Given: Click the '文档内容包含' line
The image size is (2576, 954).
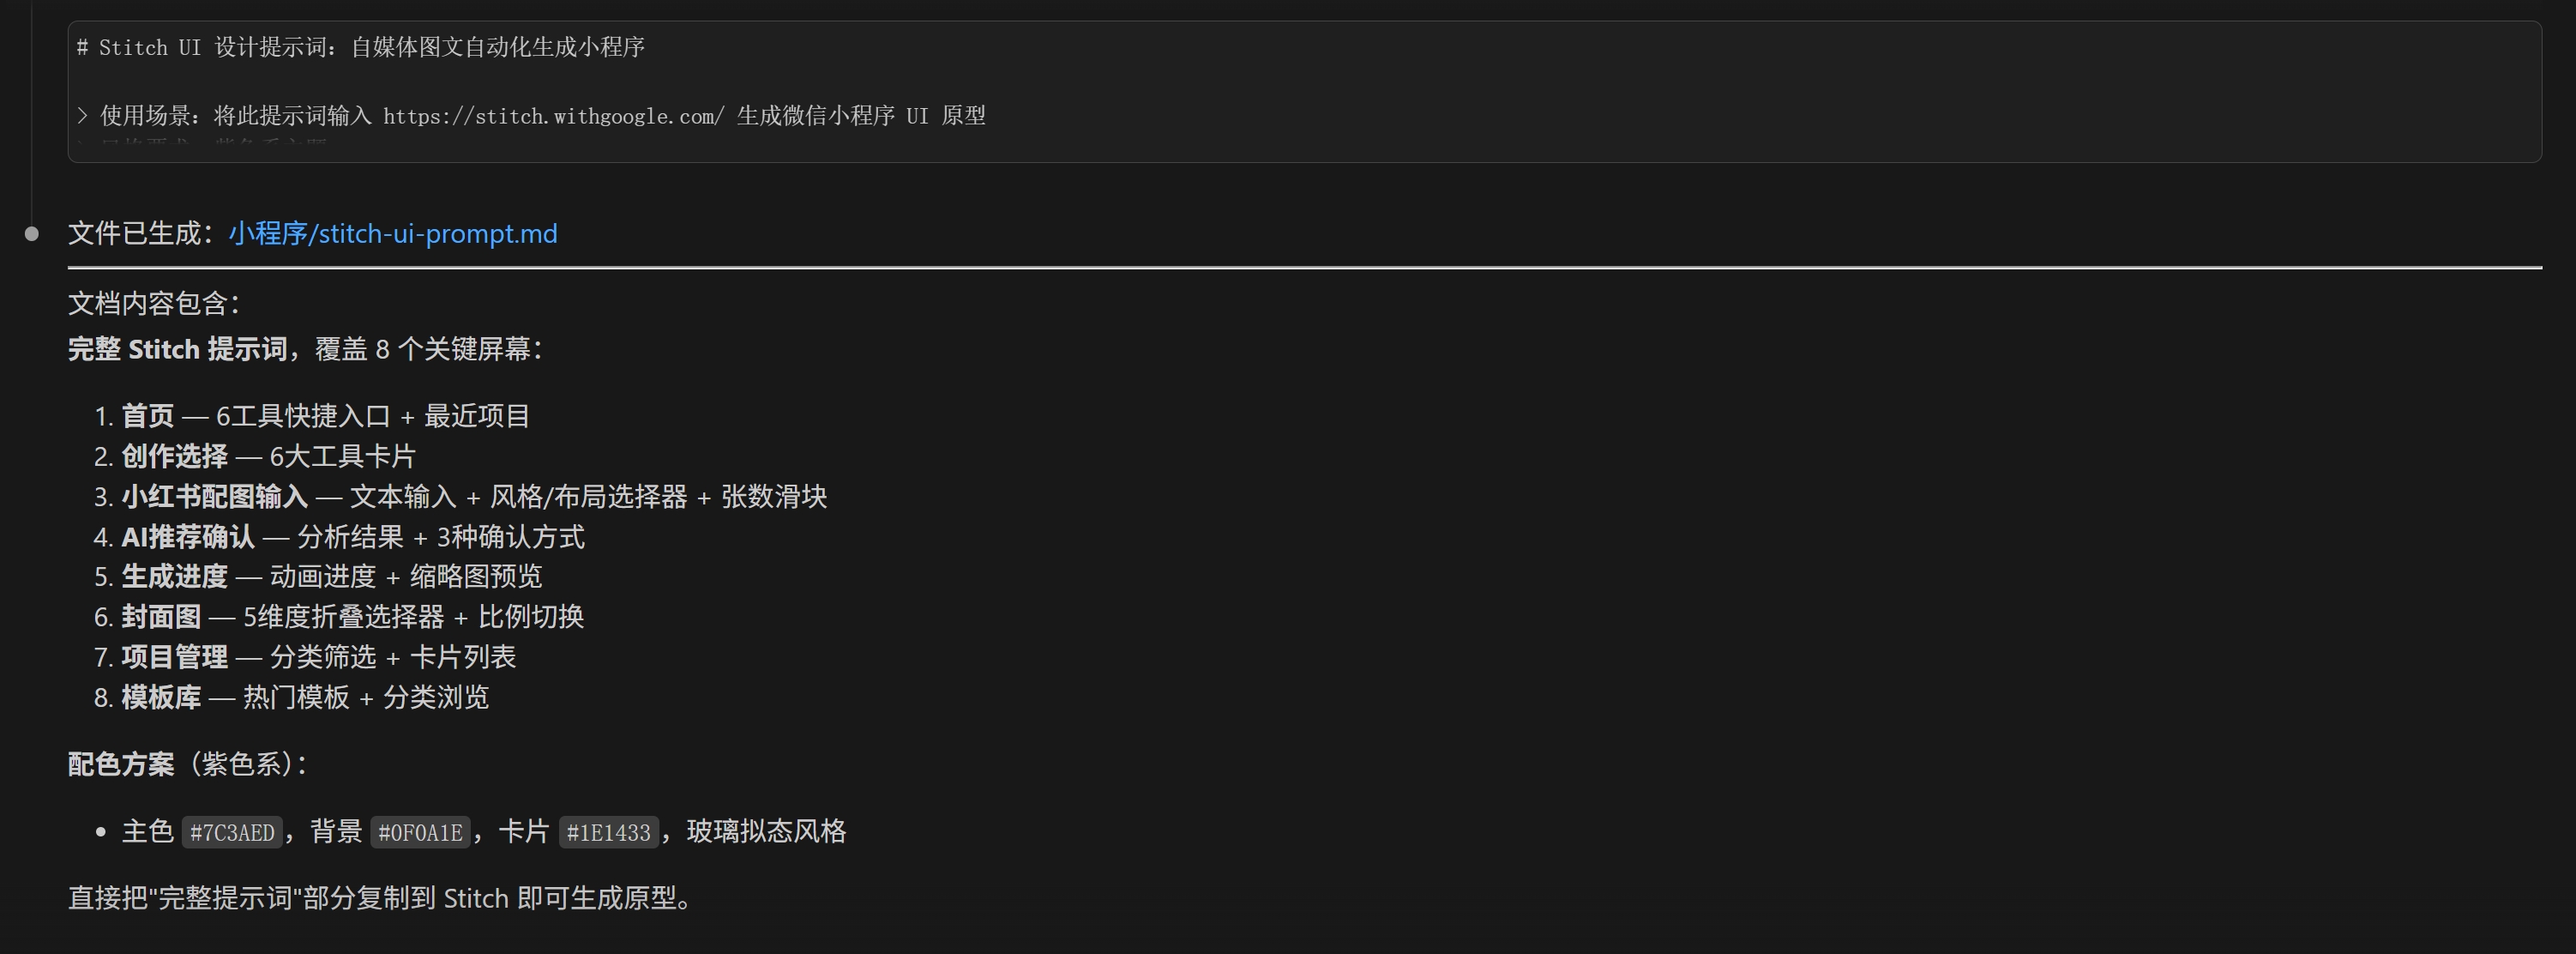Looking at the screenshot, I should pyautogui.click(x=154, y=303).
